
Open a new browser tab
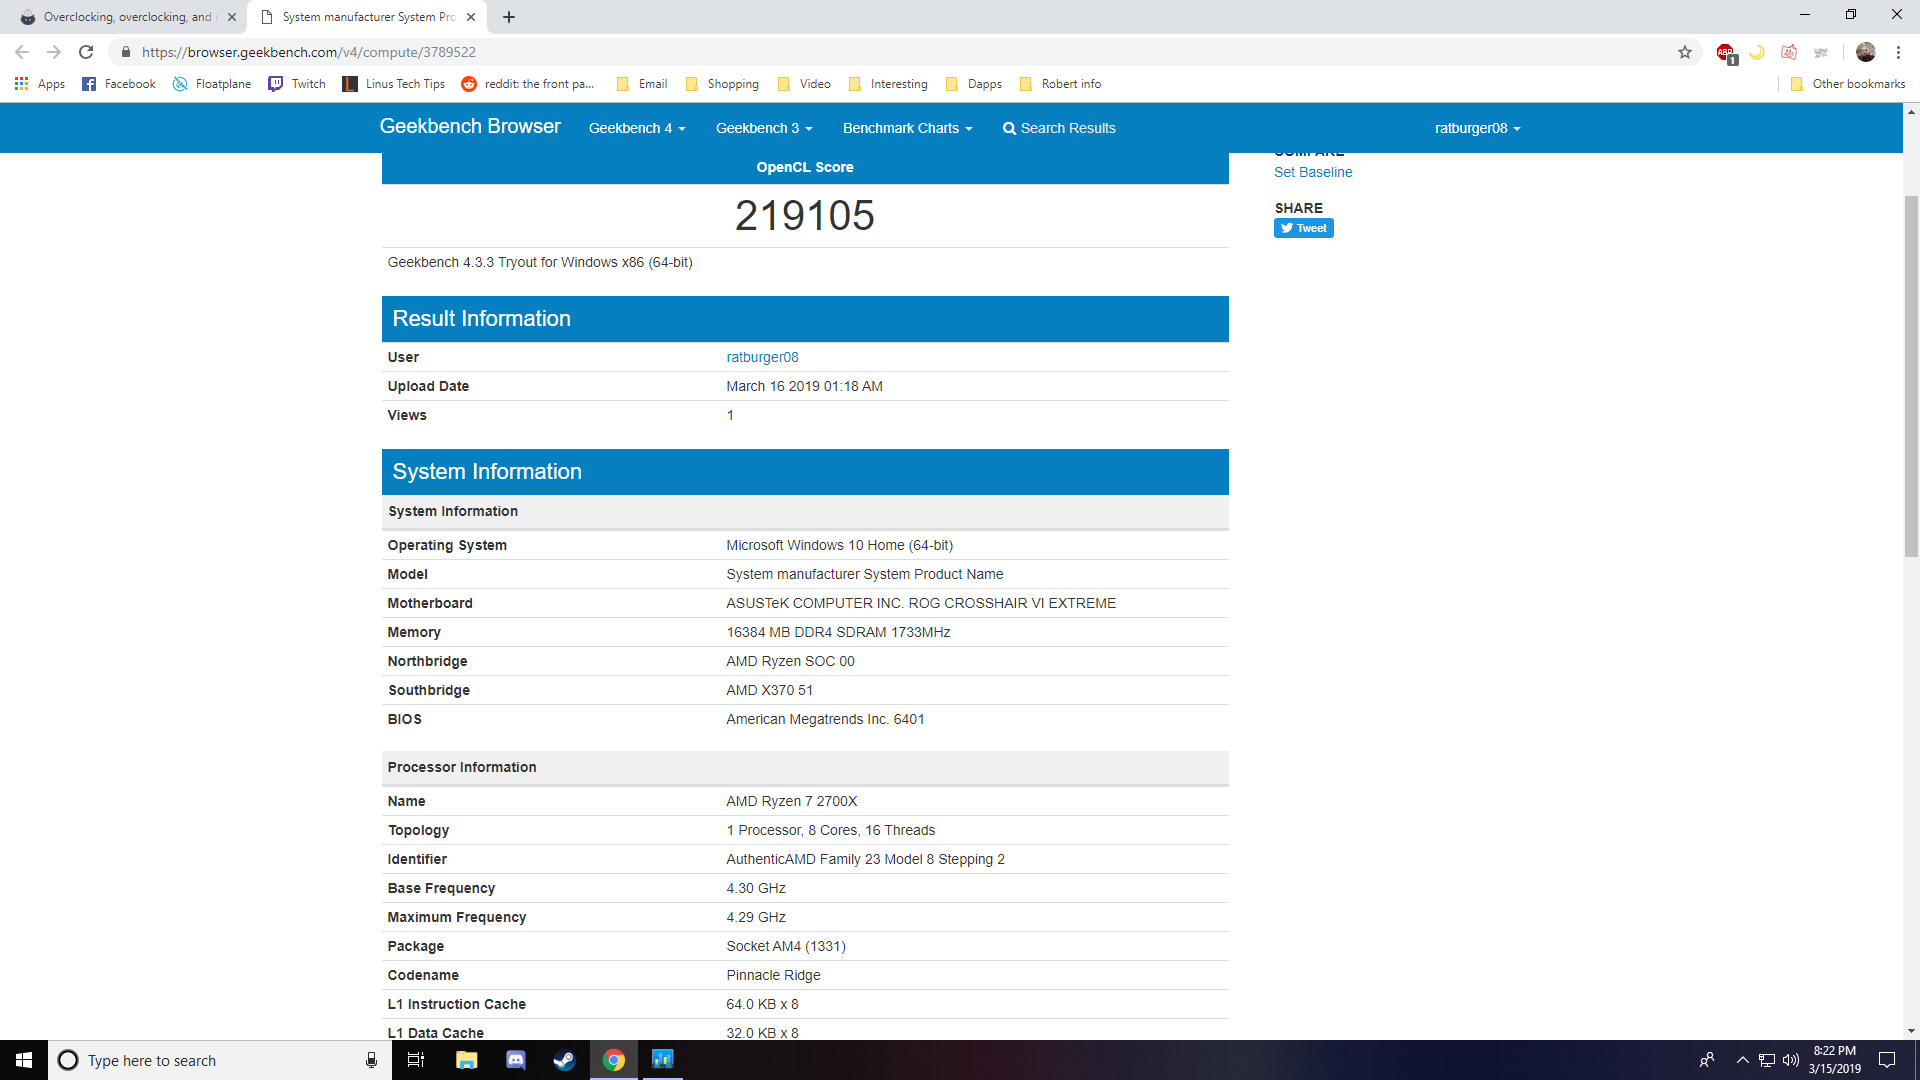(509, 17)
